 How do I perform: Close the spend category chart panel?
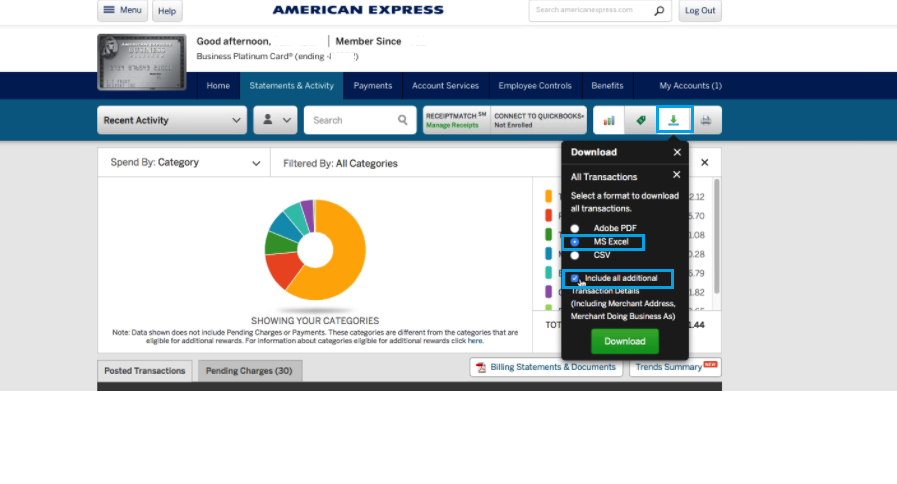(705, 162)
